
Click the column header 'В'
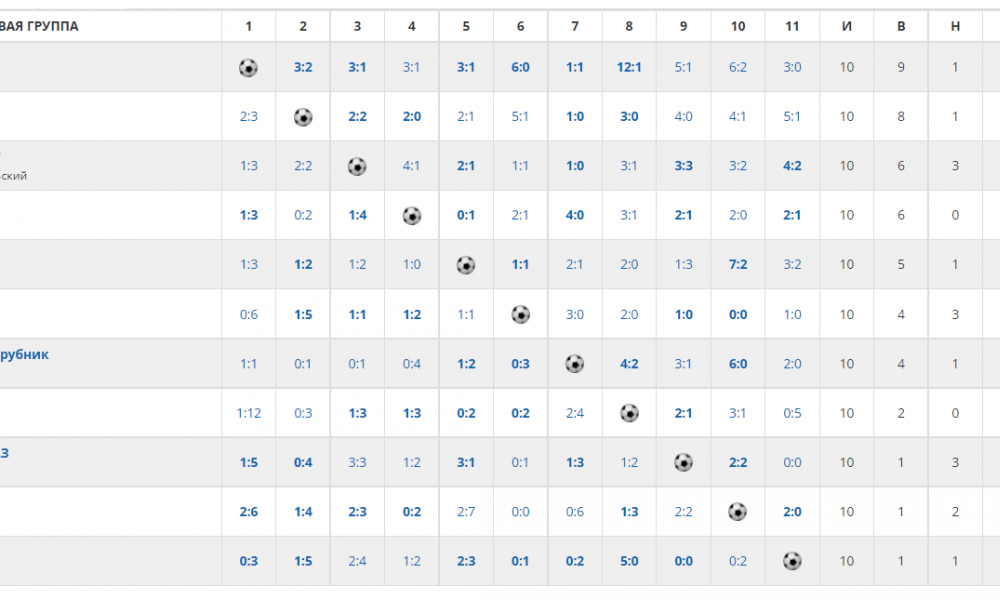click(901, 26)
